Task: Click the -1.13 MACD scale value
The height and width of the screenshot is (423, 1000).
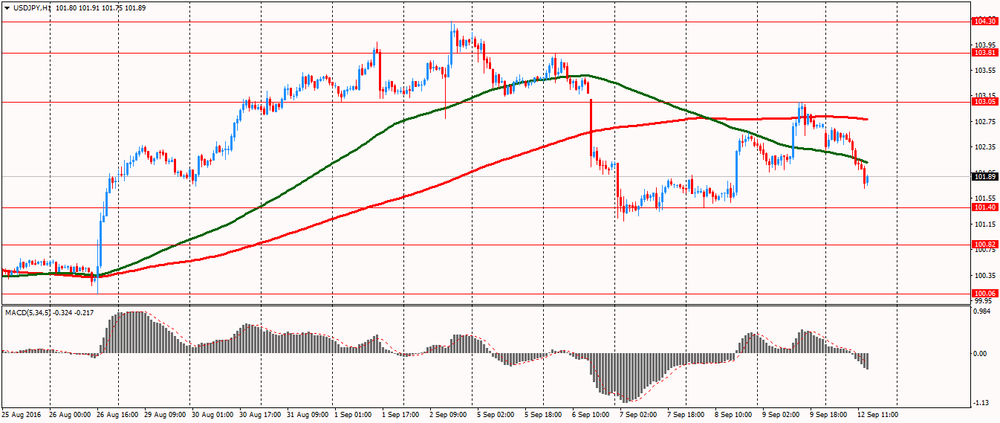Action: coord(982,403)
